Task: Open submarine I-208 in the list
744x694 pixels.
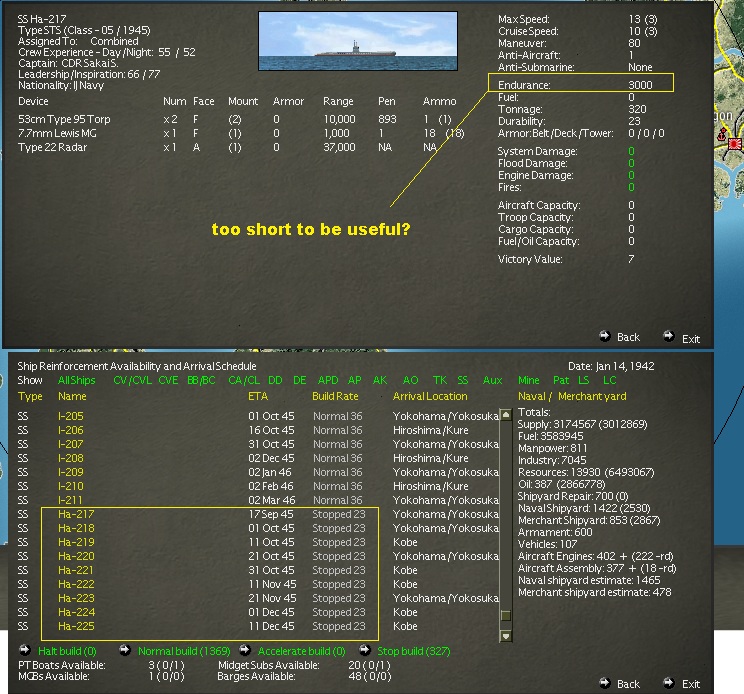Action: 71,458
